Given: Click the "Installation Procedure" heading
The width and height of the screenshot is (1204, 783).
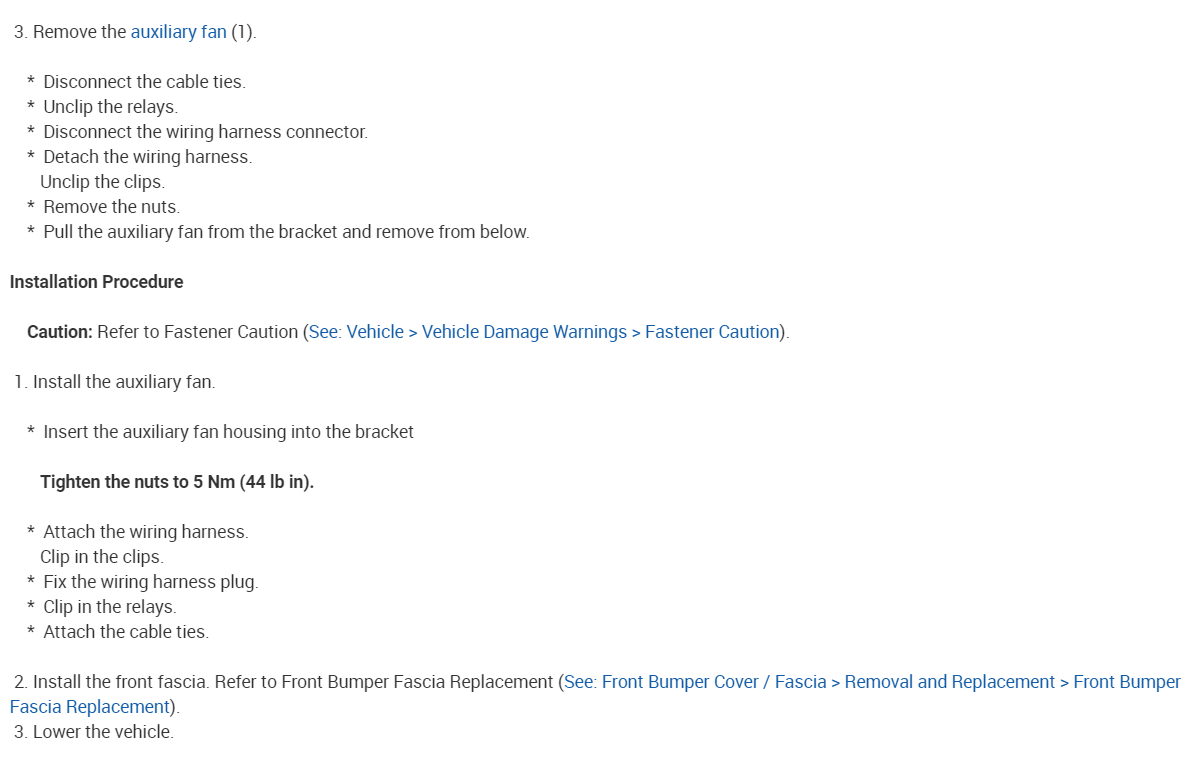Looking at the screenshot, I should point(96,282).
